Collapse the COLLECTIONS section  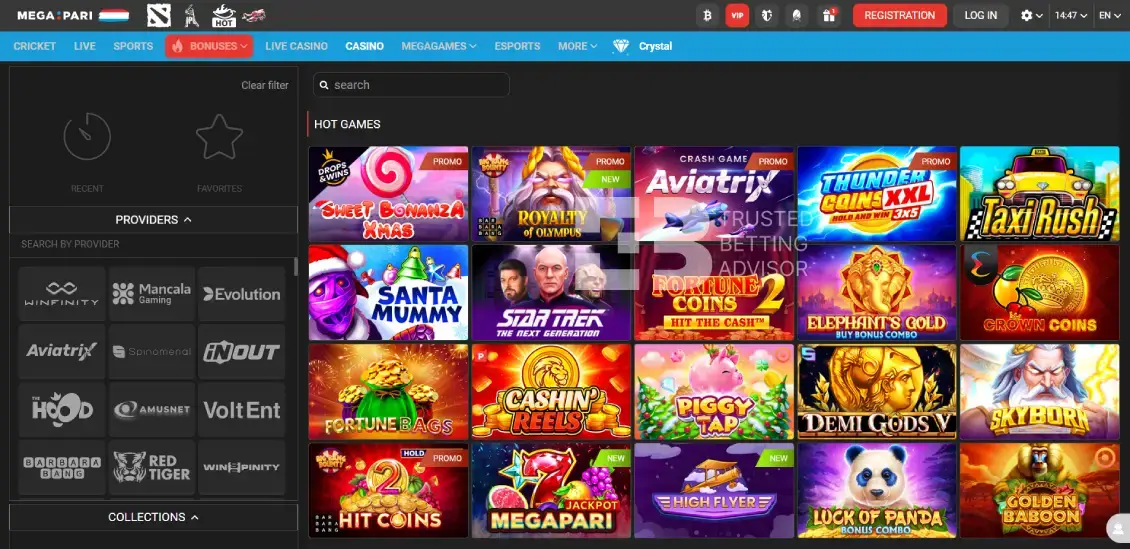click(x=154, y=517)
